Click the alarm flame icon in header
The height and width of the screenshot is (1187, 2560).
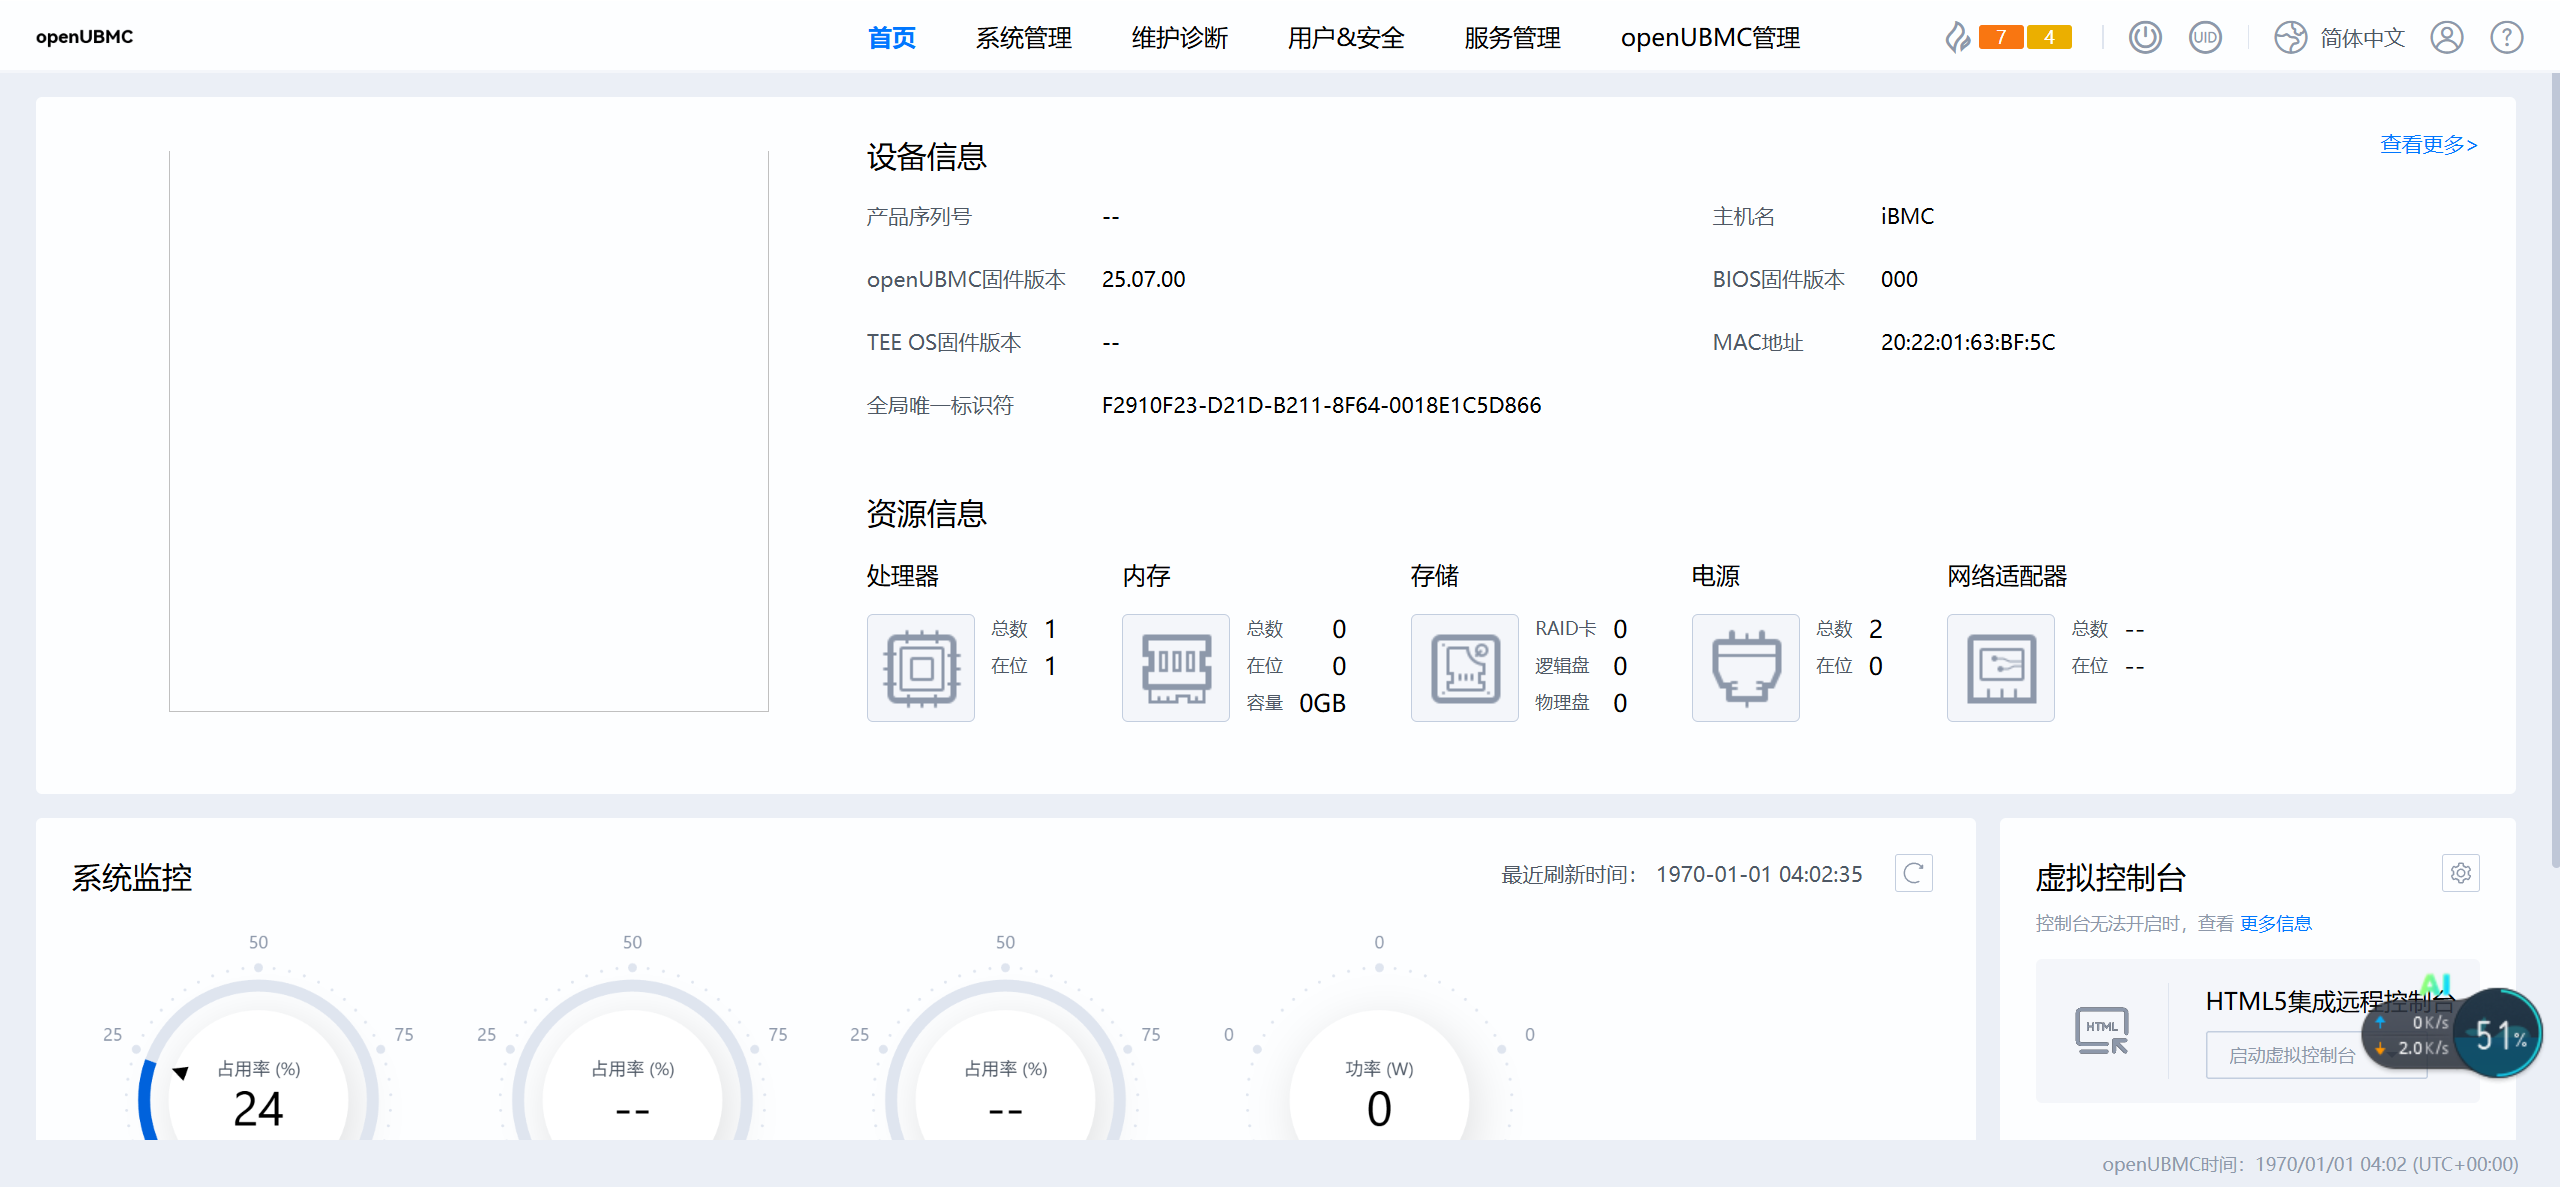click(x=1957, y=38)
